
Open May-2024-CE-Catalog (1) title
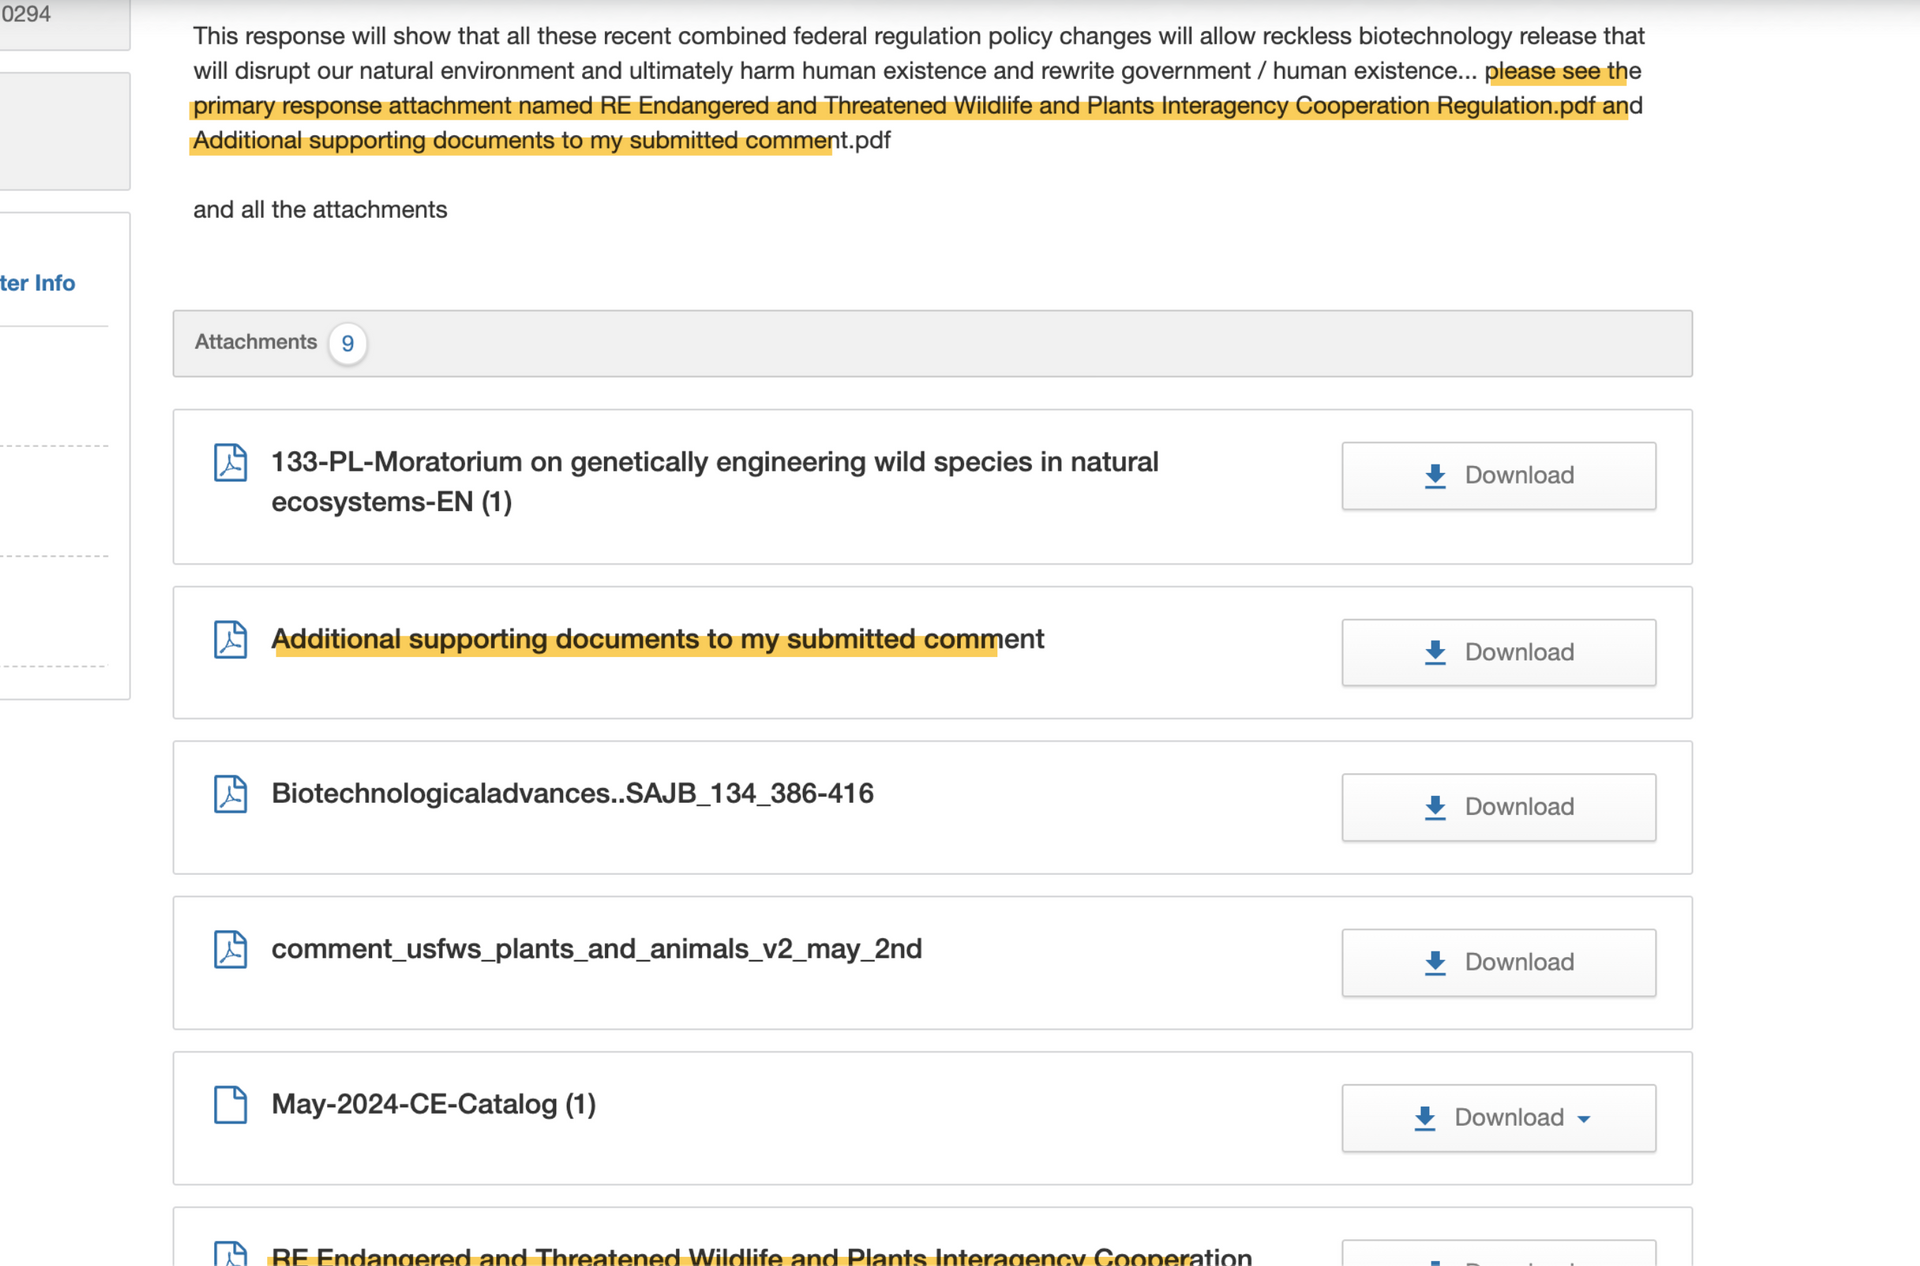(x=433, y=1104)
